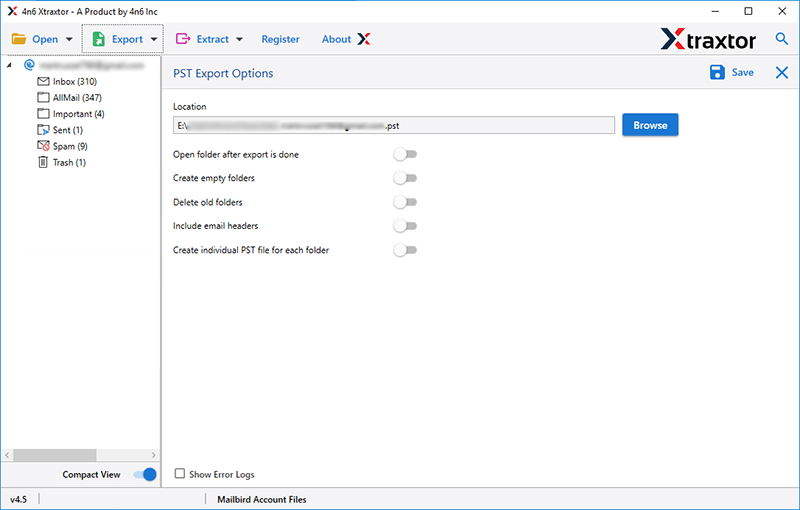Click the PST Export Options heading
The height and width of the screenshot is (510, 800).
223,73
